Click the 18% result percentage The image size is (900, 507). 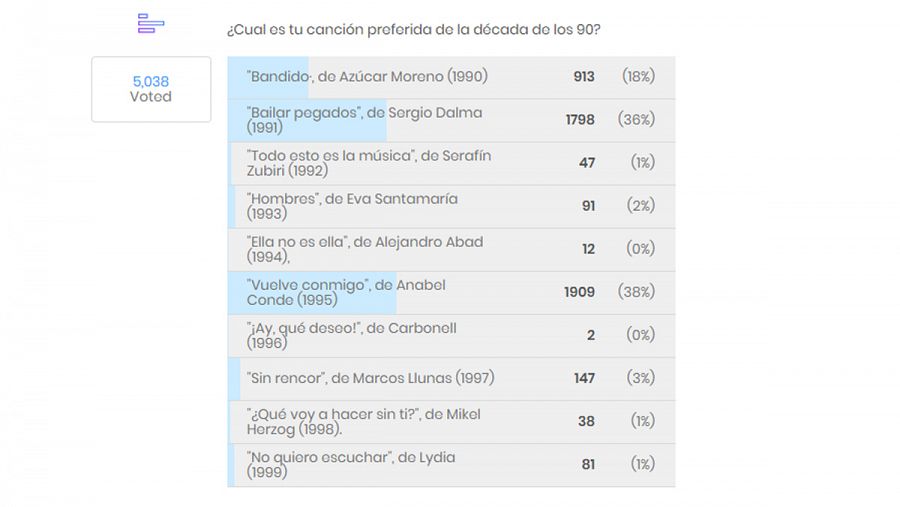pos(638,77)
